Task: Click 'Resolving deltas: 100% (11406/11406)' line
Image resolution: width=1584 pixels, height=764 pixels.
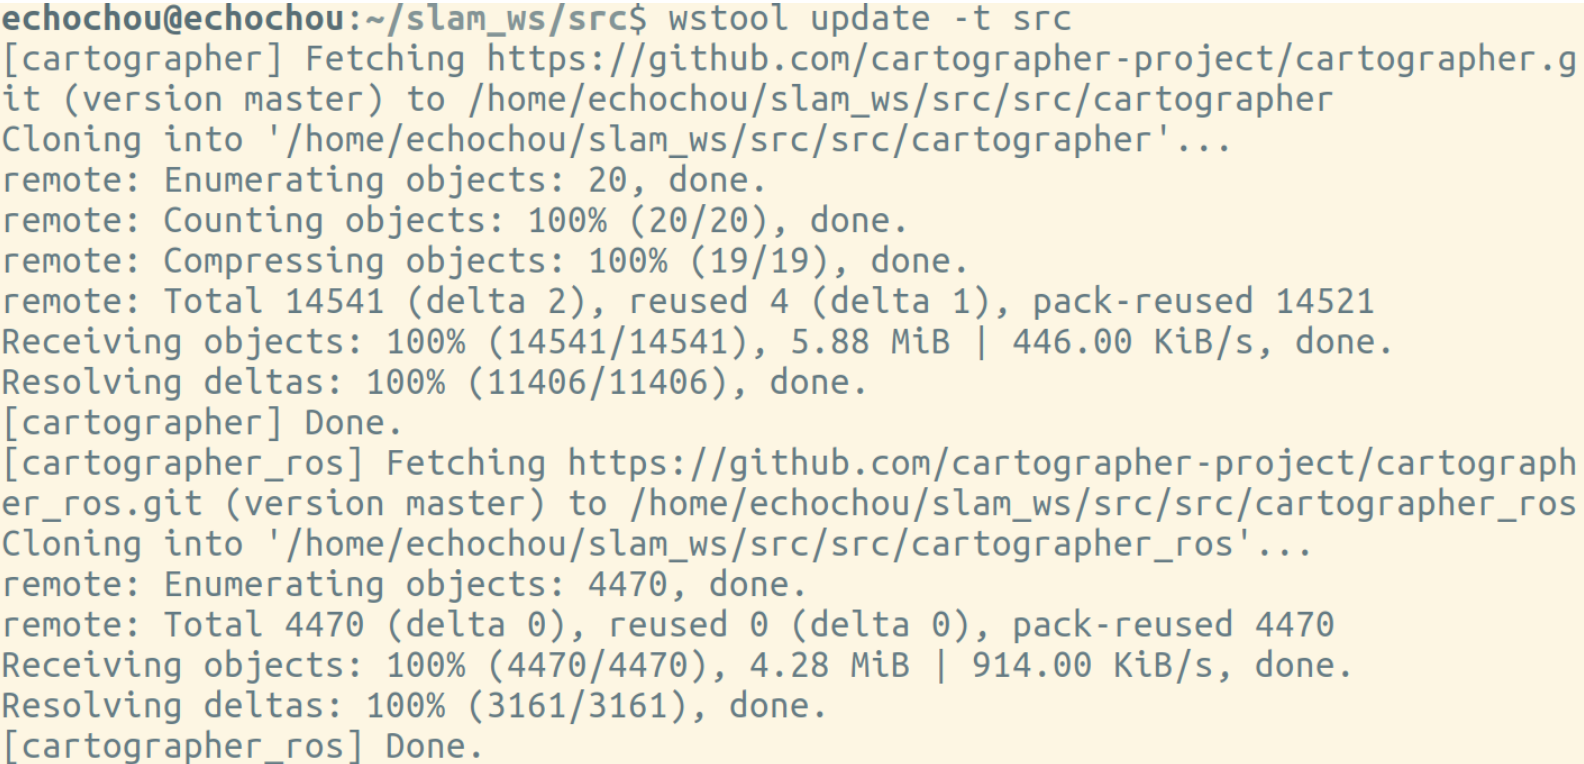Action: tap(434, 383)
